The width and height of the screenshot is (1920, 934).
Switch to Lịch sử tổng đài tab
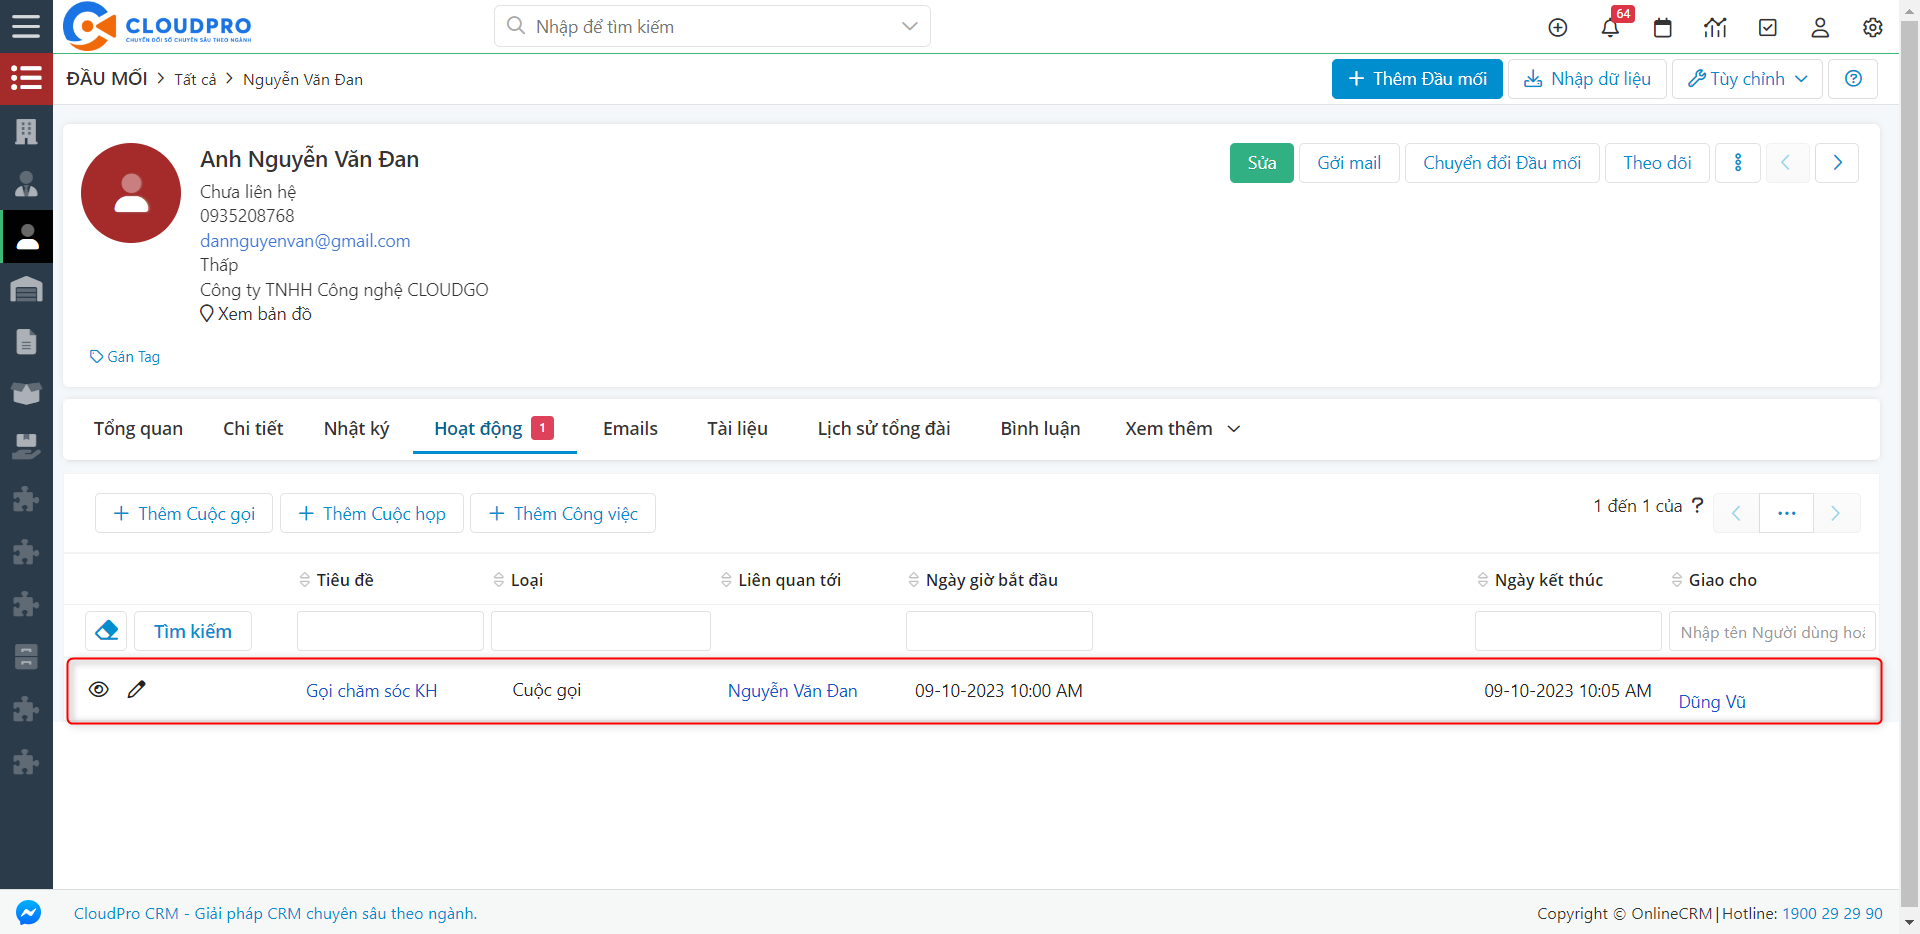pos(884,429)
